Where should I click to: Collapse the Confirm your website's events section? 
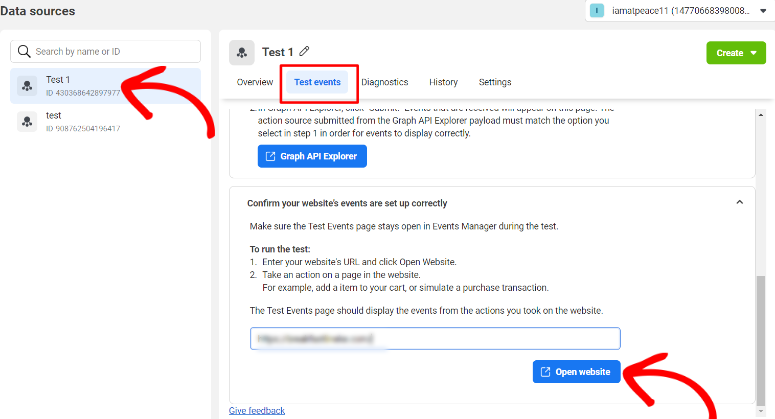[x=739, y=202]
